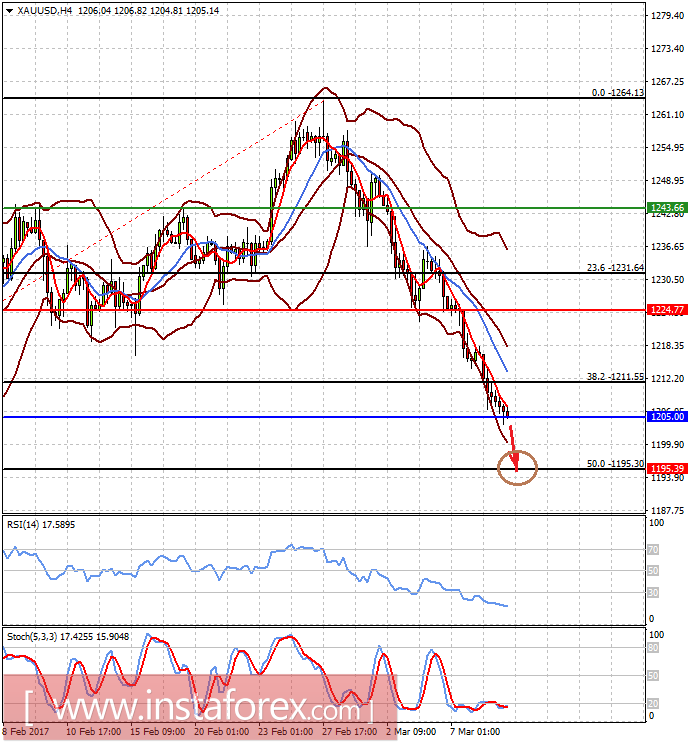The height and width of the screenshot is (743, 688).
Task: Click the red downward arrow on the chart
Action: tap(514, 446)
